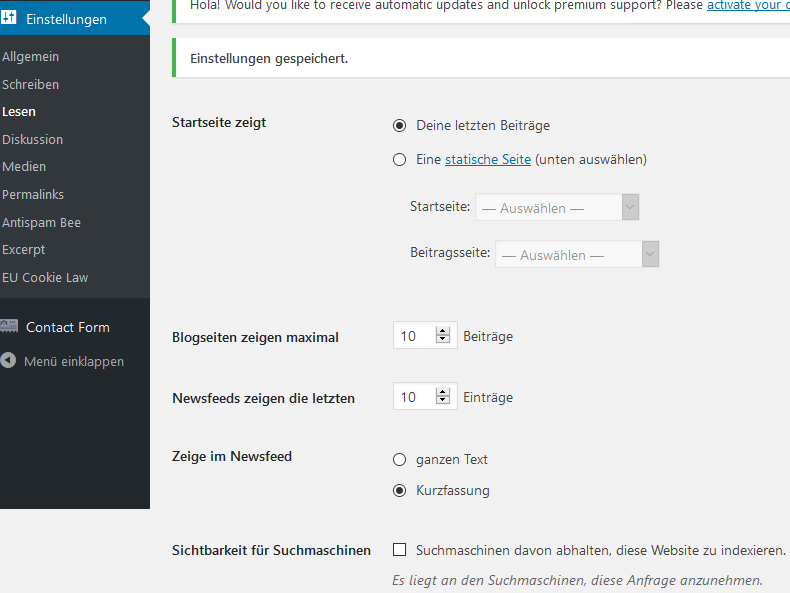790x593 pixels.
Task: Increase Newsfeeds Einträge with the up arrow
Action: click(443, 392)
